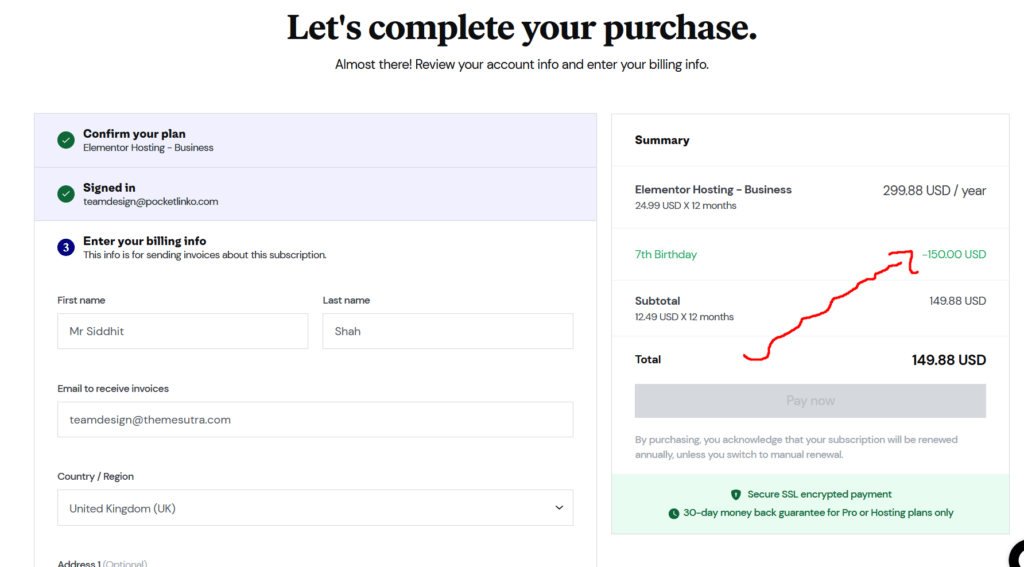Click Elementor Hosting - Business in Summary

click(x=713, y=189)
